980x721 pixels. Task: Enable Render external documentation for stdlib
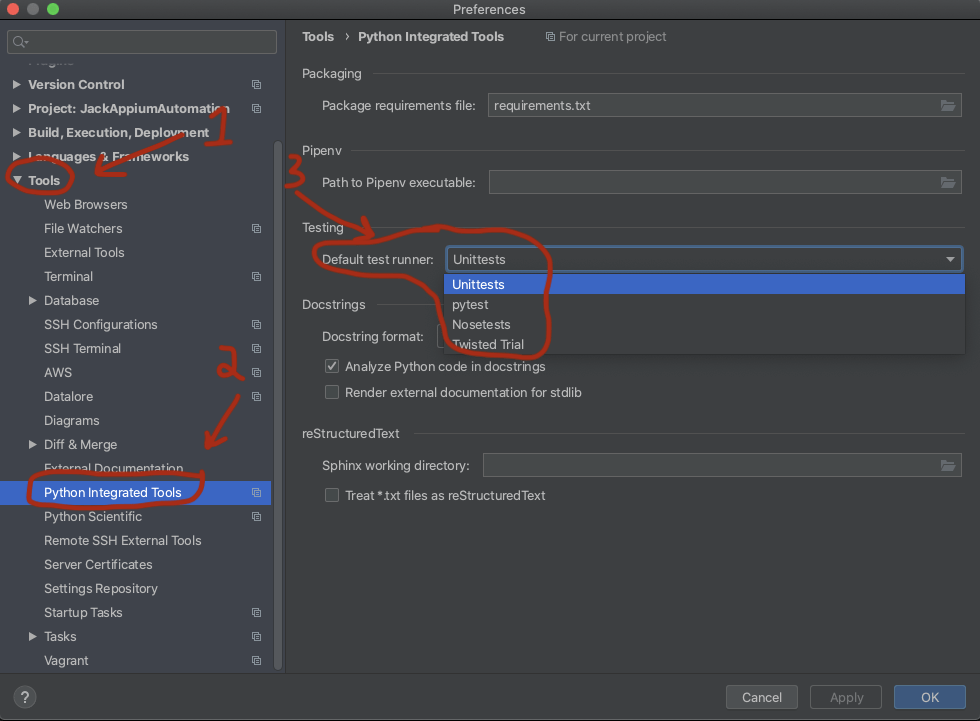(331, 392)
